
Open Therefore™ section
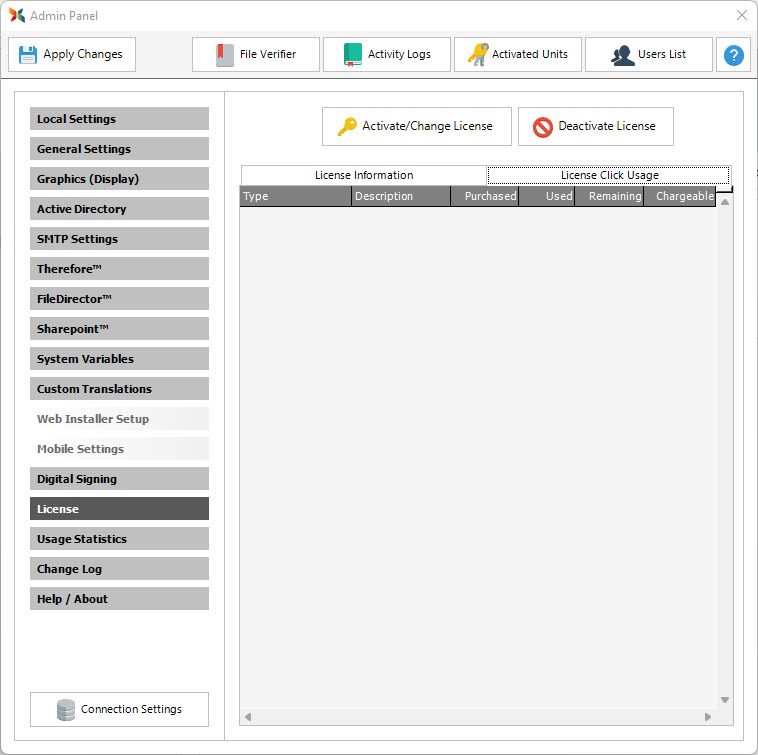[x=119, y=269]
